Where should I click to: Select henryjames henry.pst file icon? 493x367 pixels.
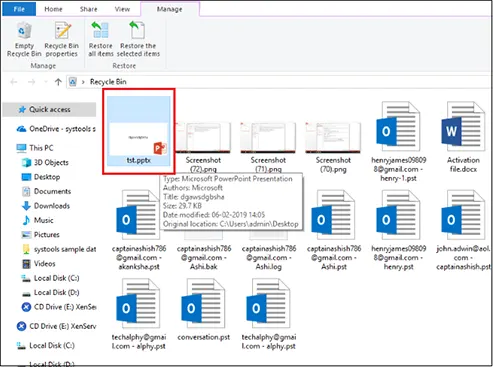pos(398,215)
